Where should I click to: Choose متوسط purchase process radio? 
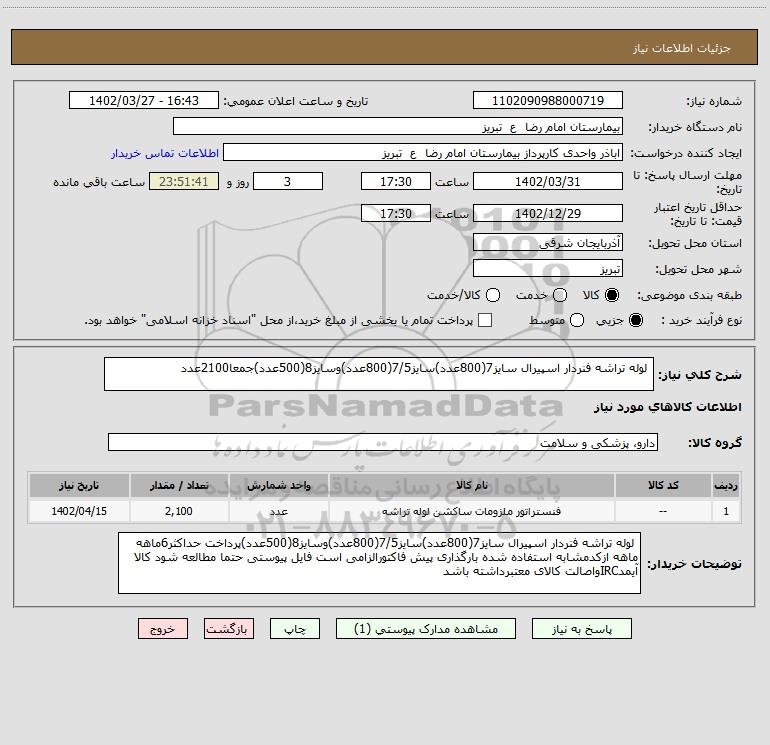coord(577,320)
